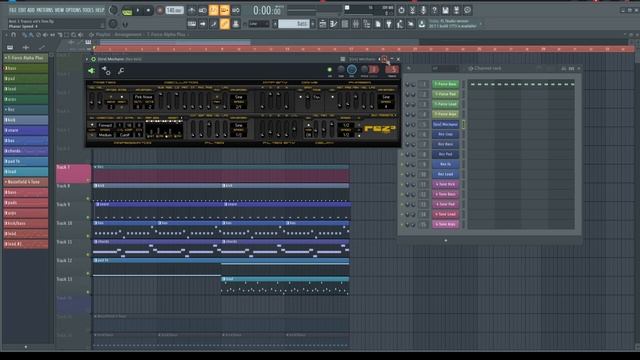Open the PATTERNS menu
Viewport: 640px width, 360px height.
(44, 10)
